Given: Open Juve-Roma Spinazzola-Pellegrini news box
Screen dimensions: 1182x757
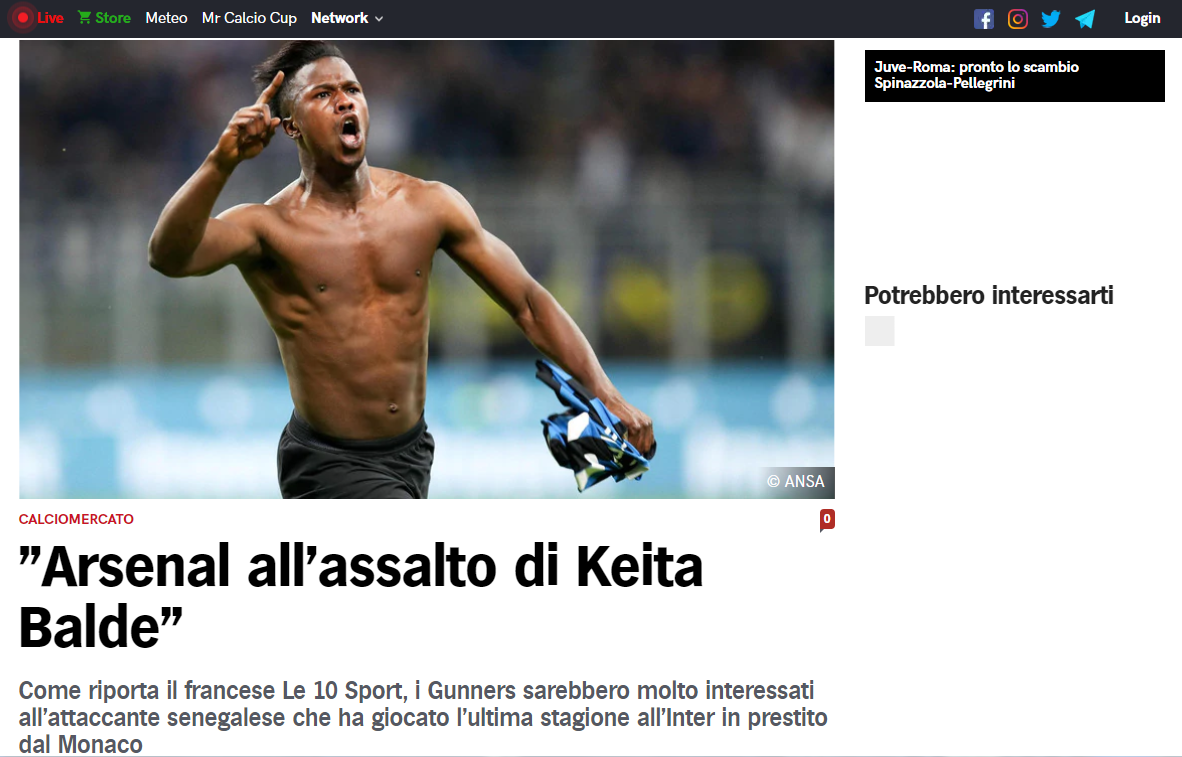Looking at the screenshot, I should (x=1015, y=76).
